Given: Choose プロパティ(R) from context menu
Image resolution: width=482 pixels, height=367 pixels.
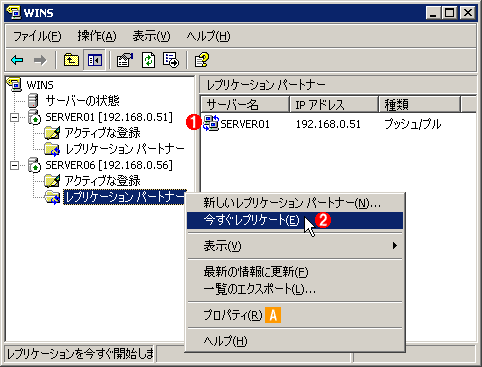Looking at the screenshot, I should click(295, 315).
